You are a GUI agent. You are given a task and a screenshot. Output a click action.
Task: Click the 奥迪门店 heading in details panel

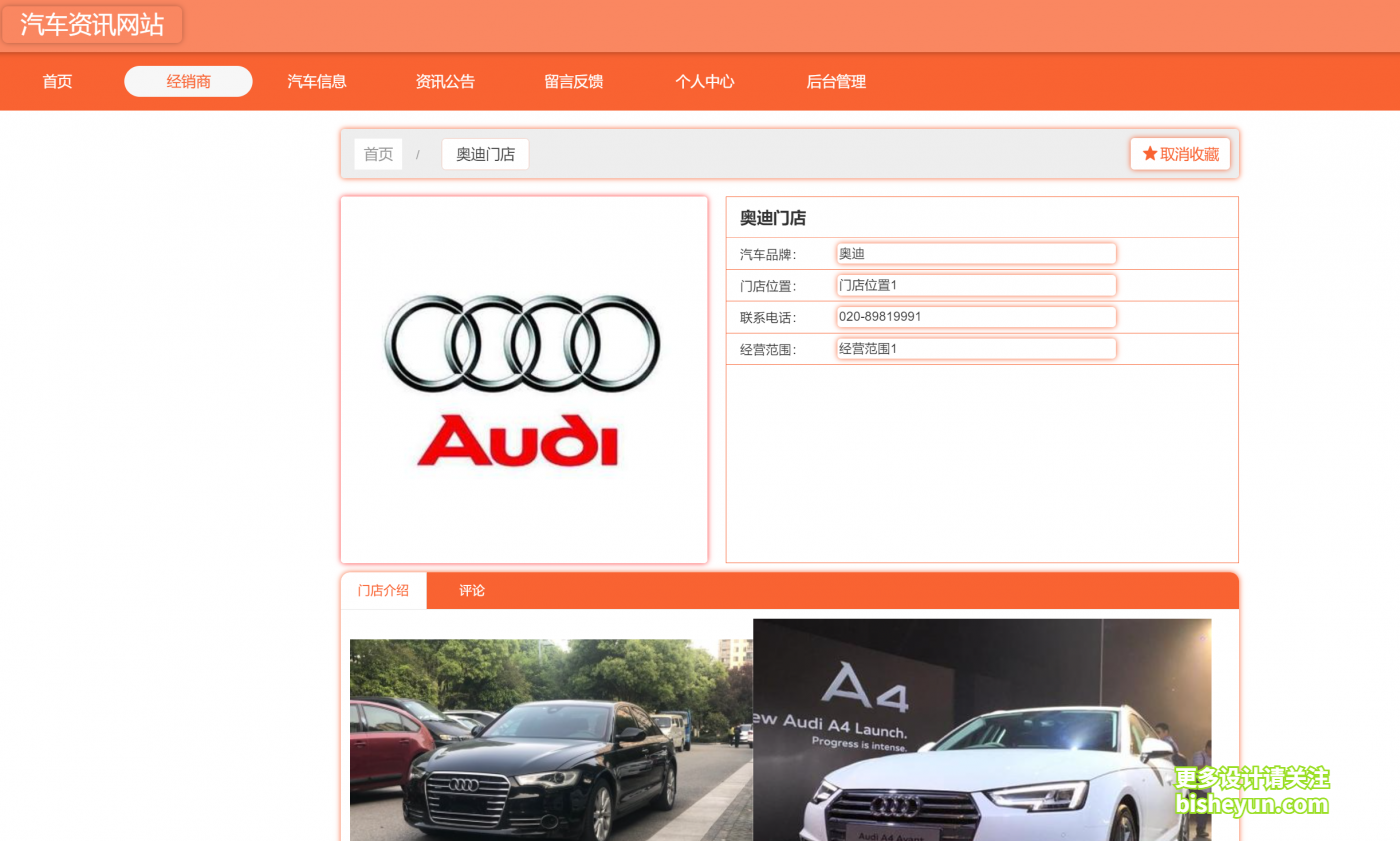tap(773, 218)
